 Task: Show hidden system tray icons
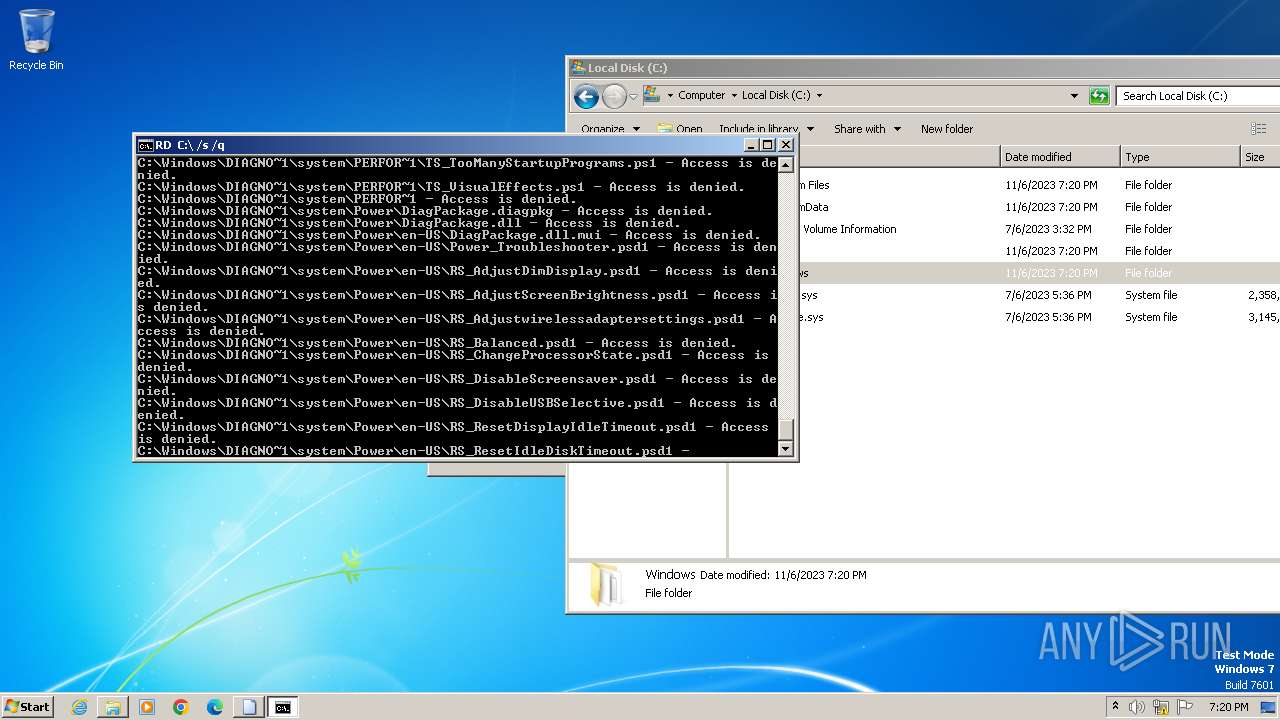tap(1116, 707)
